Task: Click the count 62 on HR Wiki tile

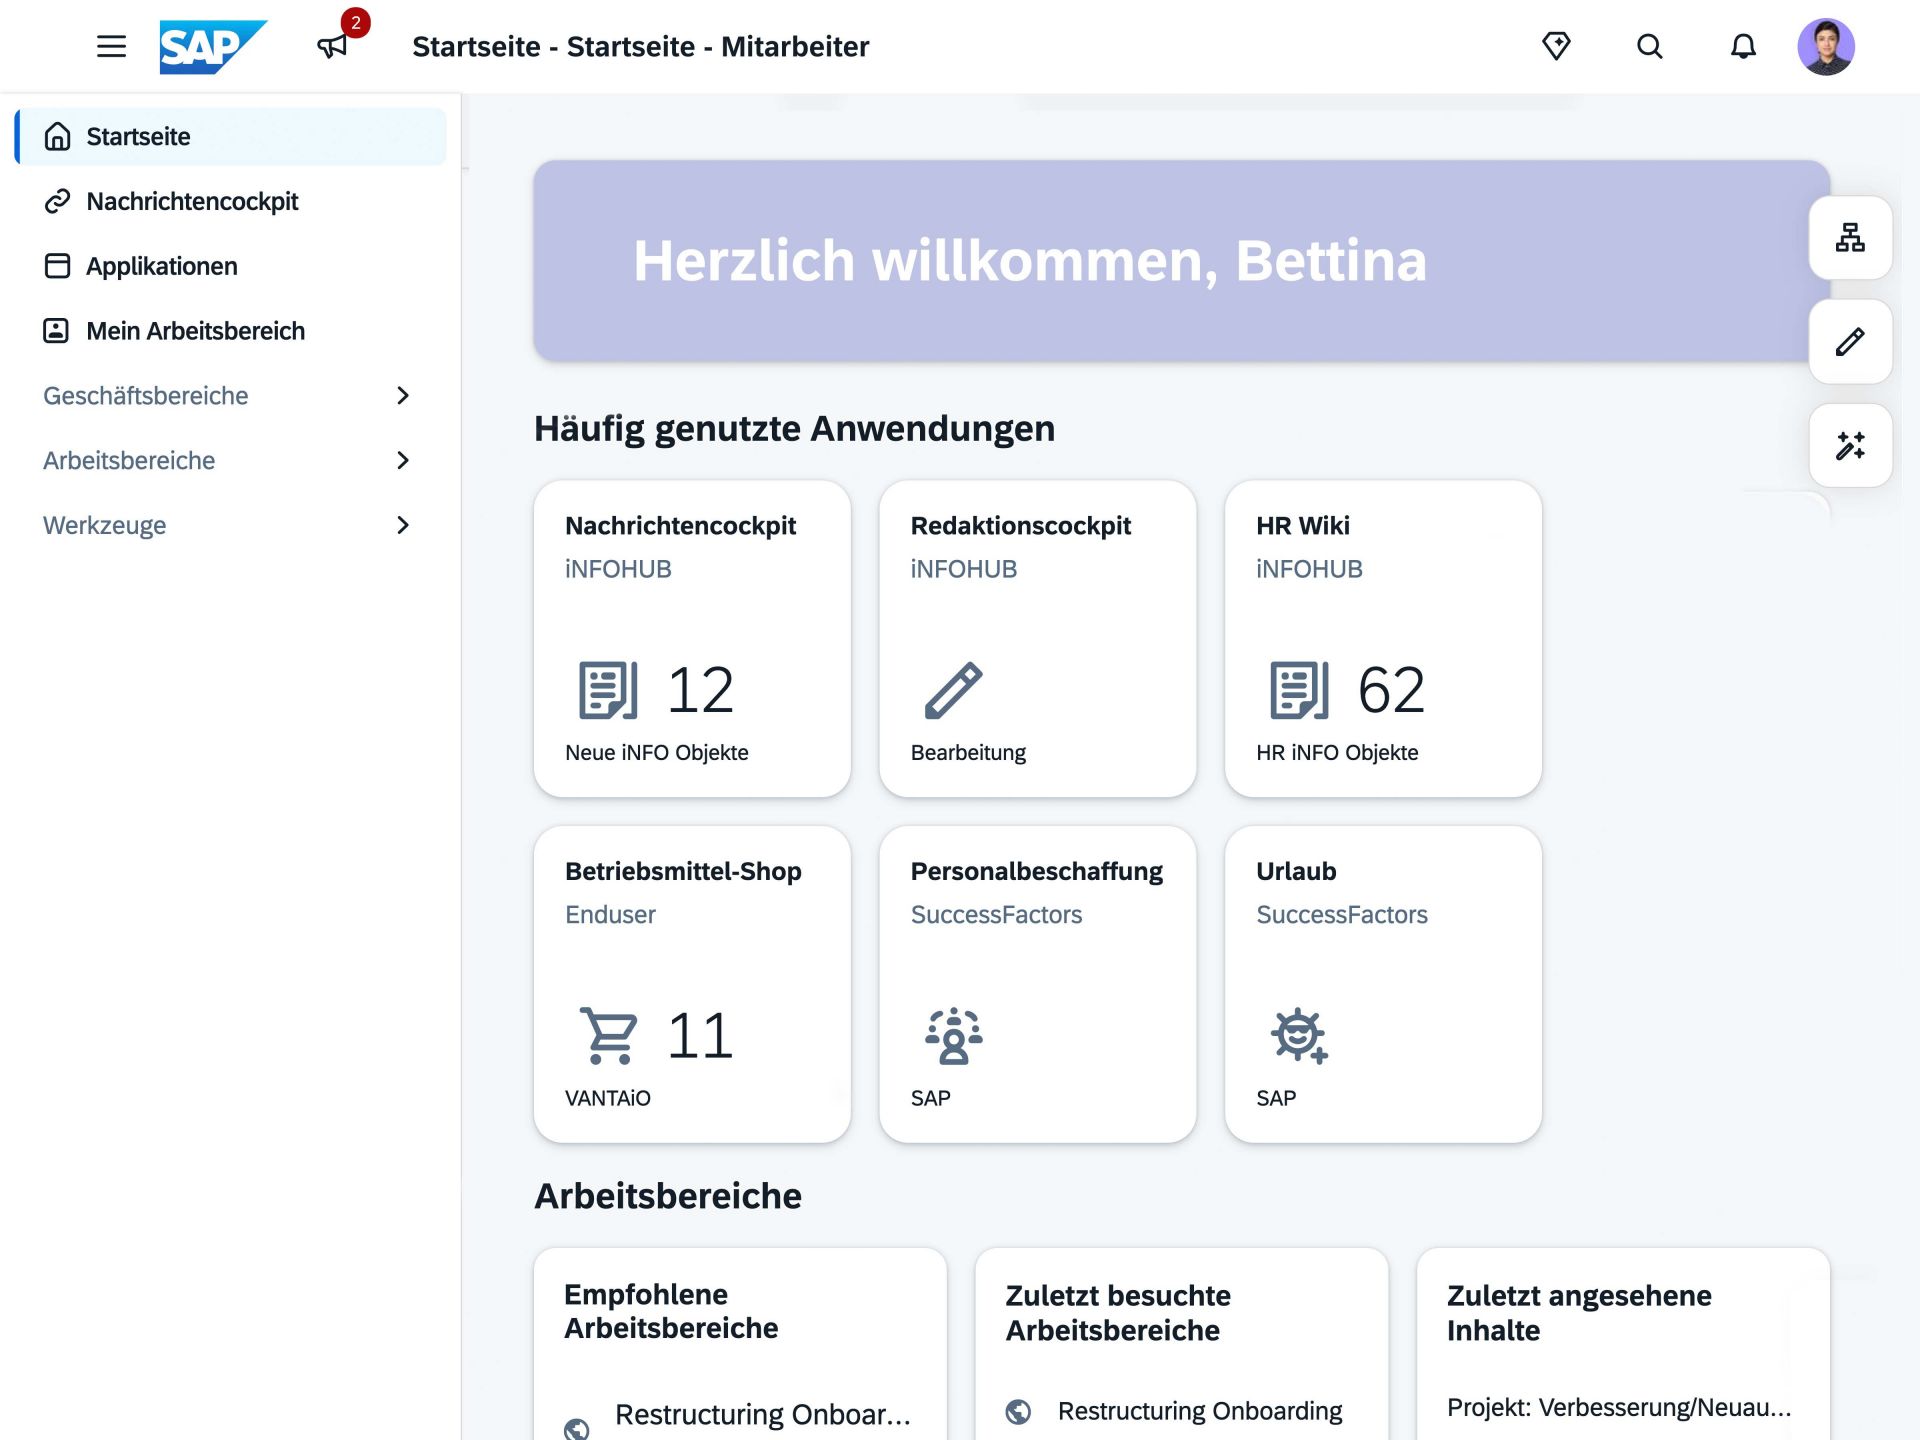Action: [x=1391, y=690]
